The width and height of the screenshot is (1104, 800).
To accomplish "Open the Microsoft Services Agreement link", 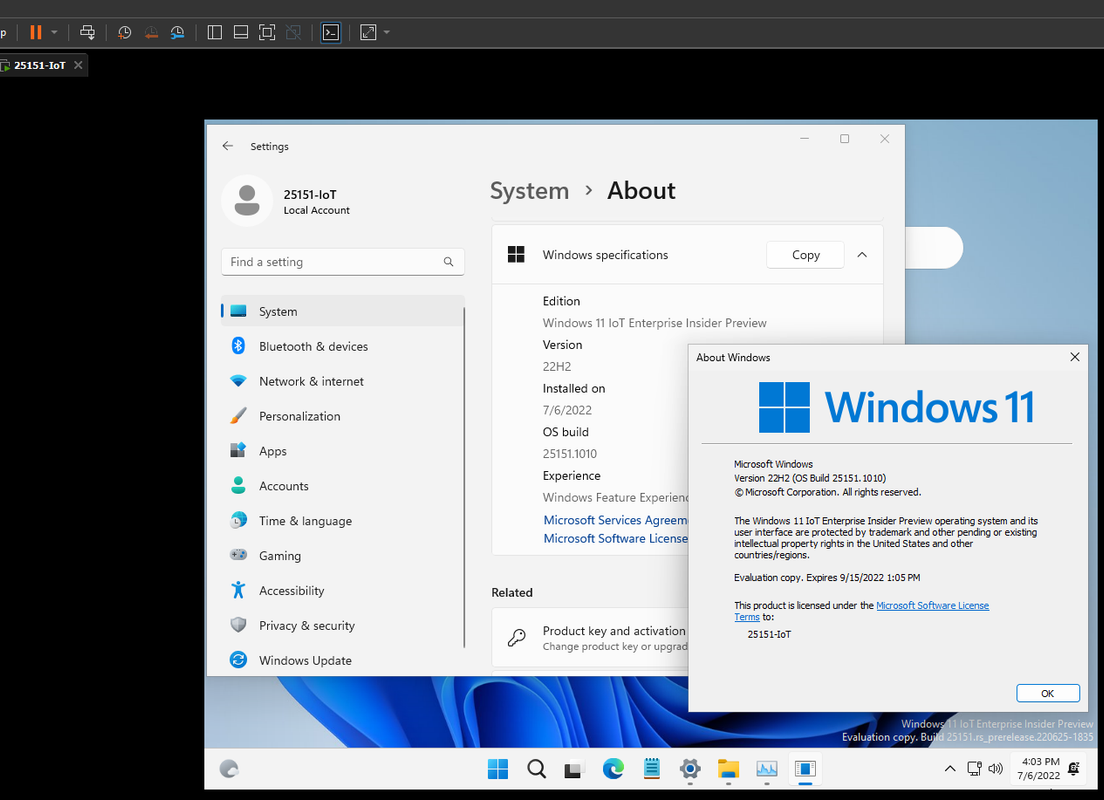I will (615, 520).
